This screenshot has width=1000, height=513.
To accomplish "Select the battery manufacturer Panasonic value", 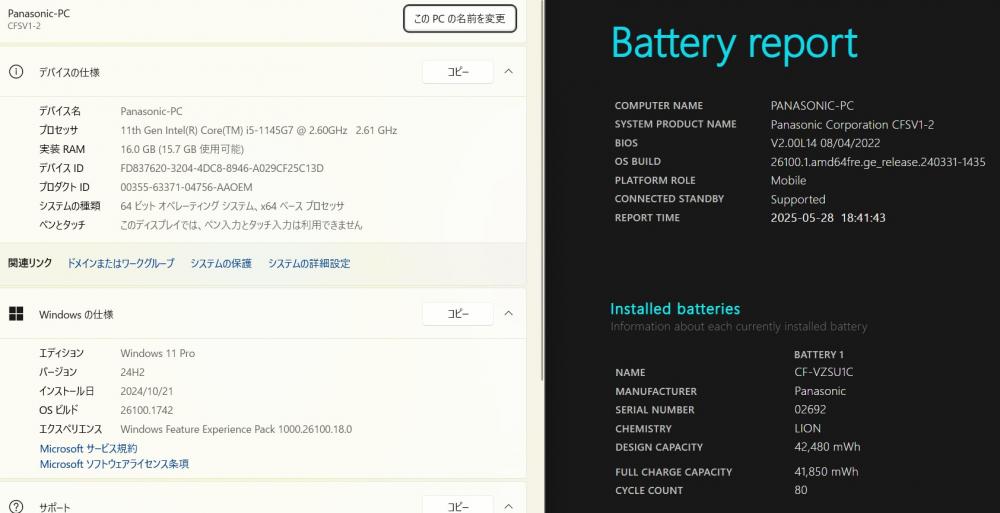I will (820, 391).
